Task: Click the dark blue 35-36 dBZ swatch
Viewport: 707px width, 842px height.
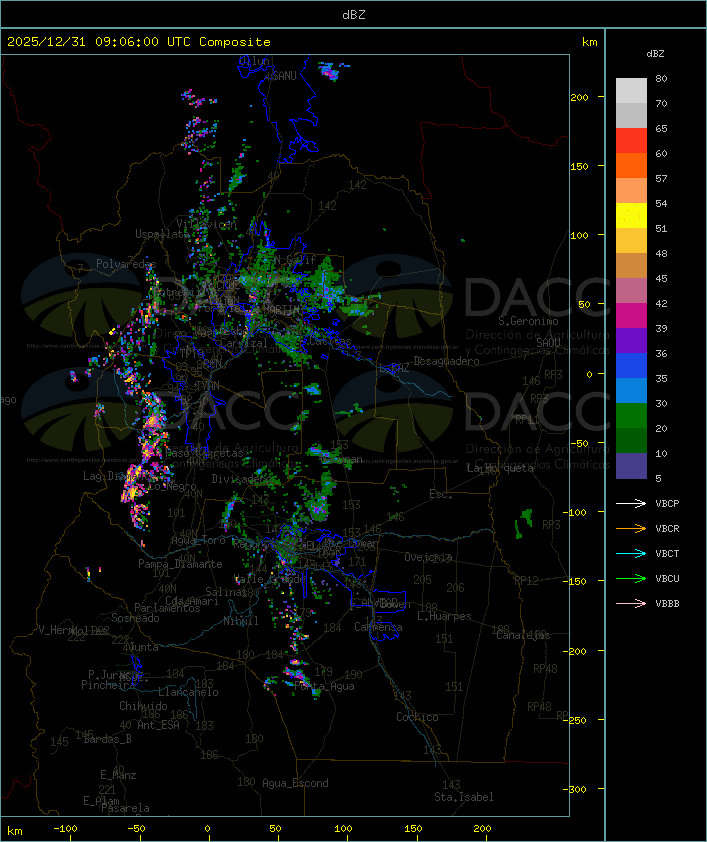Action: pos(631,366)
